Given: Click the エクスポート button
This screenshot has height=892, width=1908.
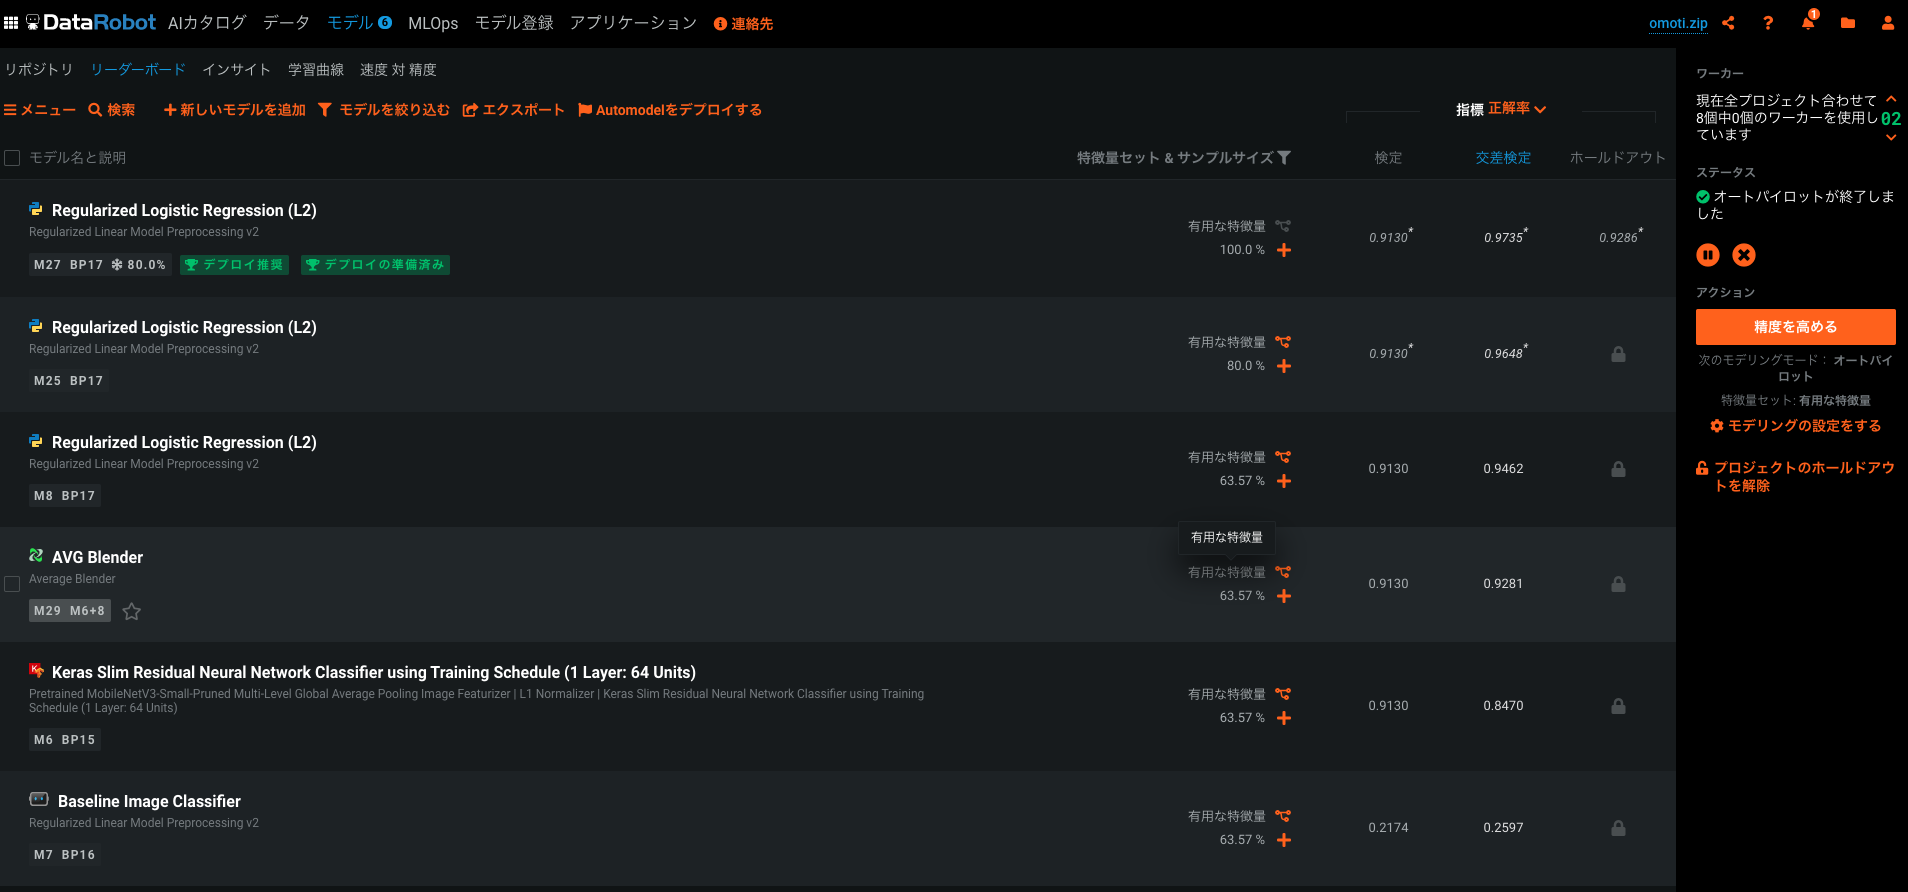Looking at the screenshot, I should pyautogui.click(x=513, y=110).
